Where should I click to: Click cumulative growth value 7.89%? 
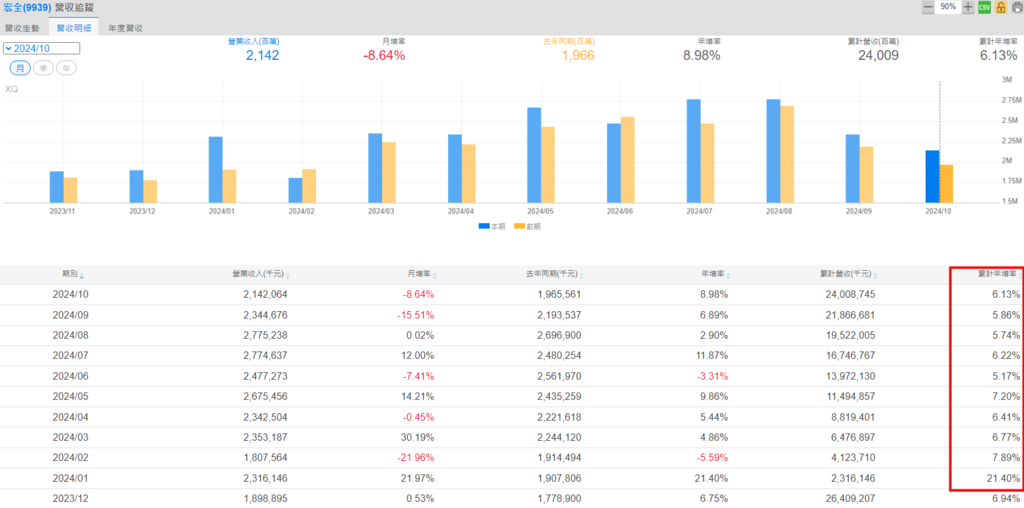pyautogui.click(x=1007, y=458)
